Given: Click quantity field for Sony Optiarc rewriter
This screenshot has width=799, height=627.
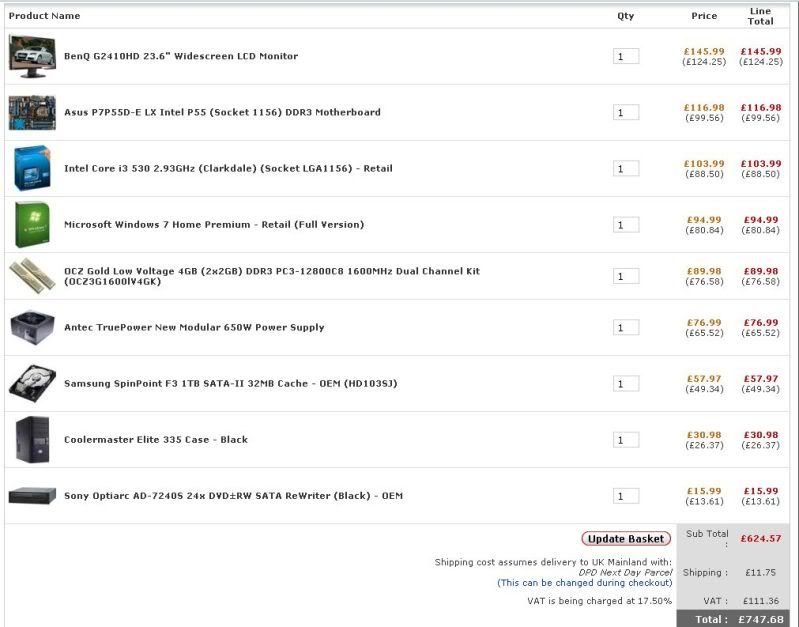Looking at the screenshot, I should coord(626,495).
